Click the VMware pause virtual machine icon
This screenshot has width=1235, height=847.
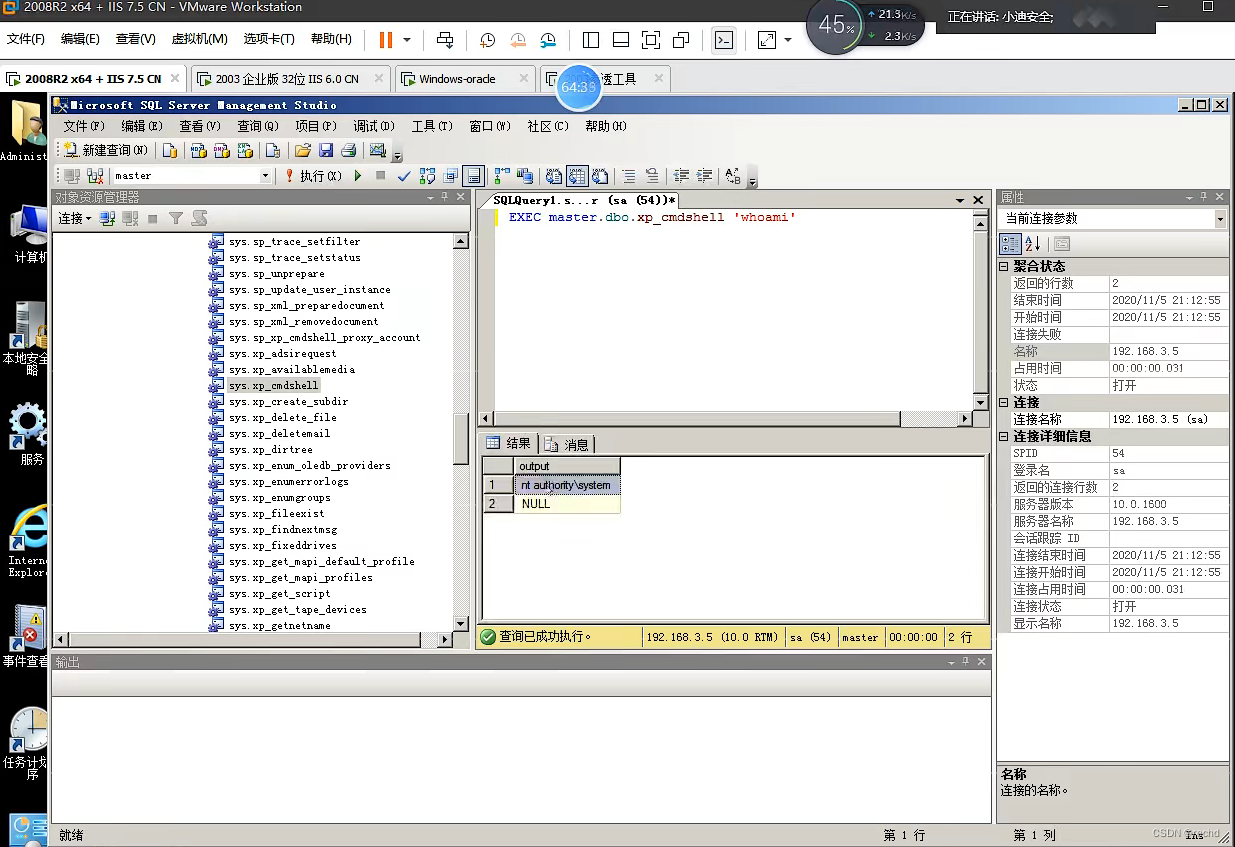pyautogui.click(x=386, y=40)
